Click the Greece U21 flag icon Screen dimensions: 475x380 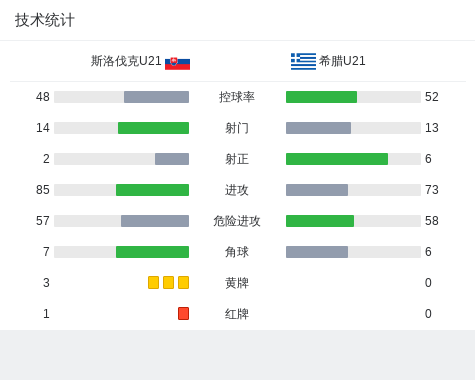click(x=303, y=61)
